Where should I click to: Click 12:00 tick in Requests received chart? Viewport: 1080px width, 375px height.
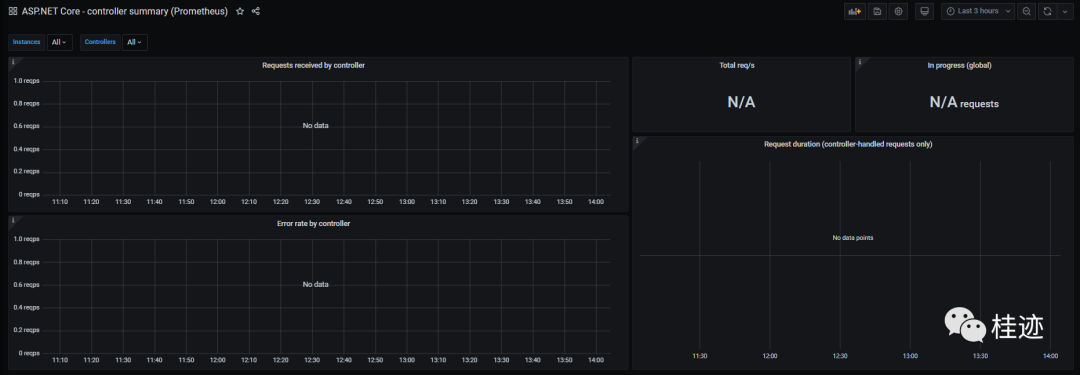[x=218, y=202]
